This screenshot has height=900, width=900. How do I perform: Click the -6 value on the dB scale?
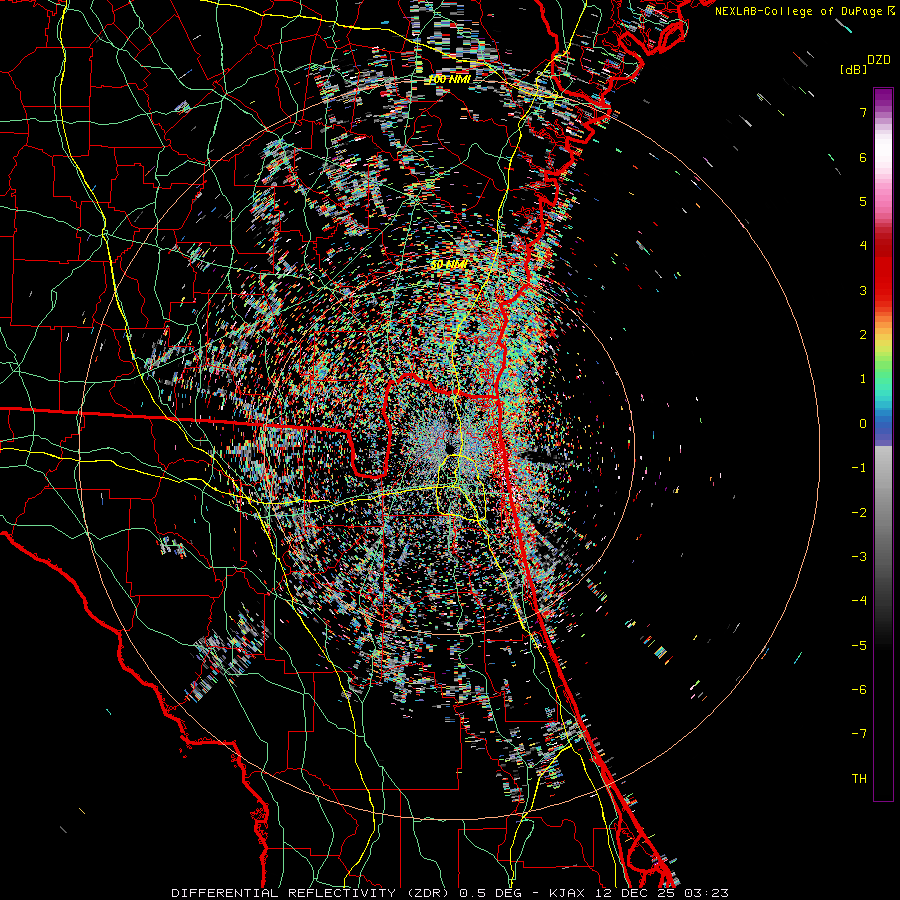859,689
